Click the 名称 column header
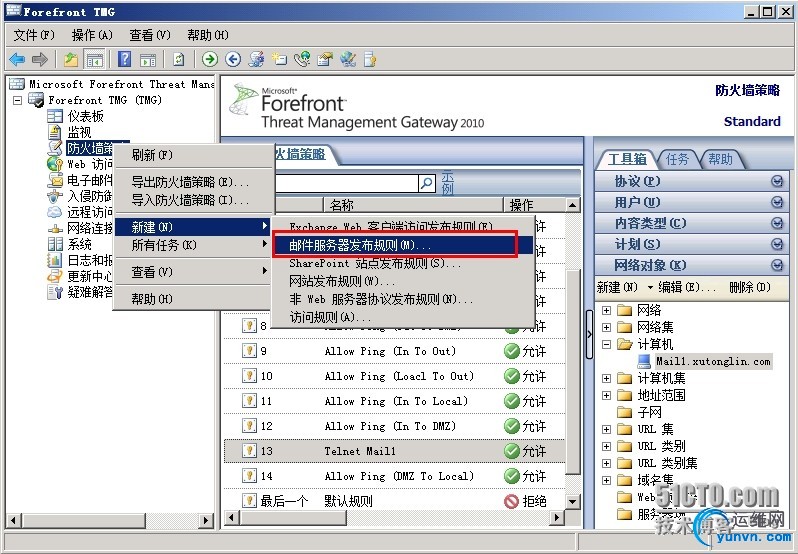798x554 pixels. [x=413, y=205]
